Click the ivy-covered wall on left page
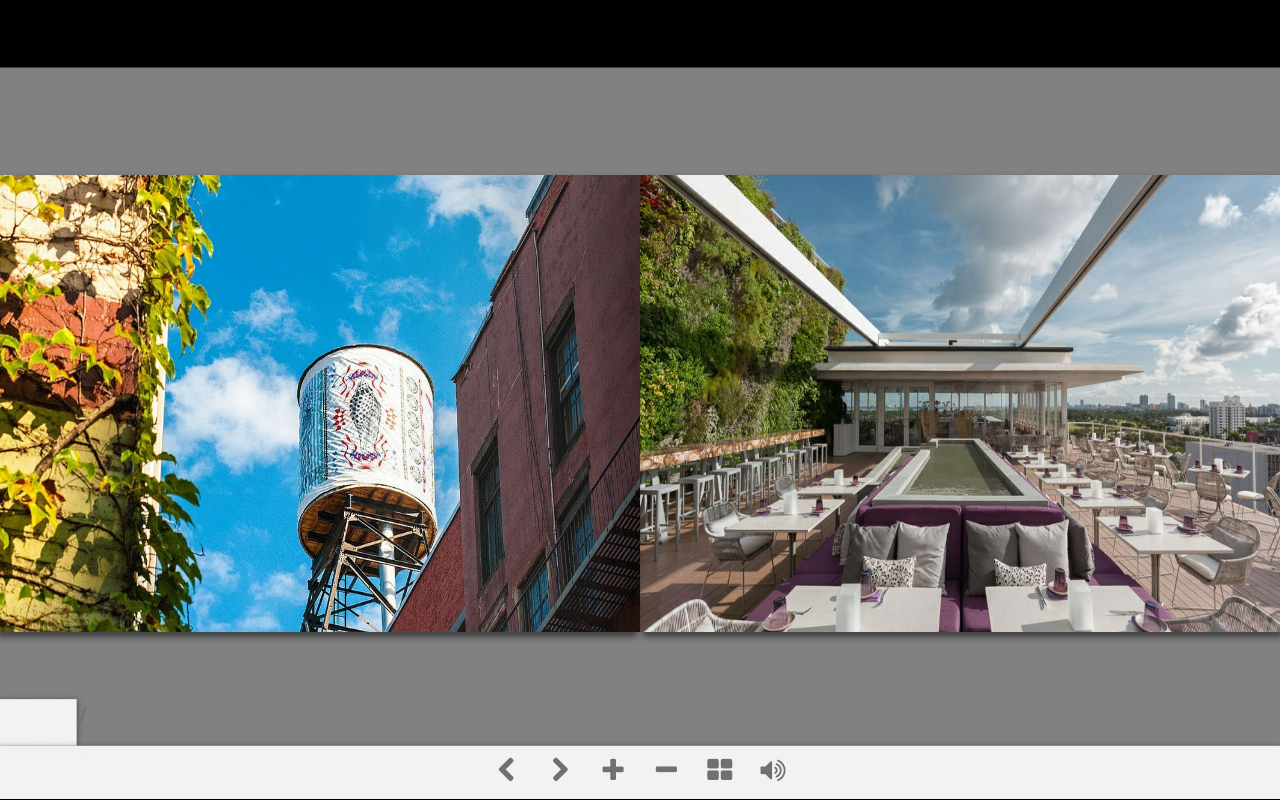The height and width of the screenshot is (800, 1280). pos(80,400)
